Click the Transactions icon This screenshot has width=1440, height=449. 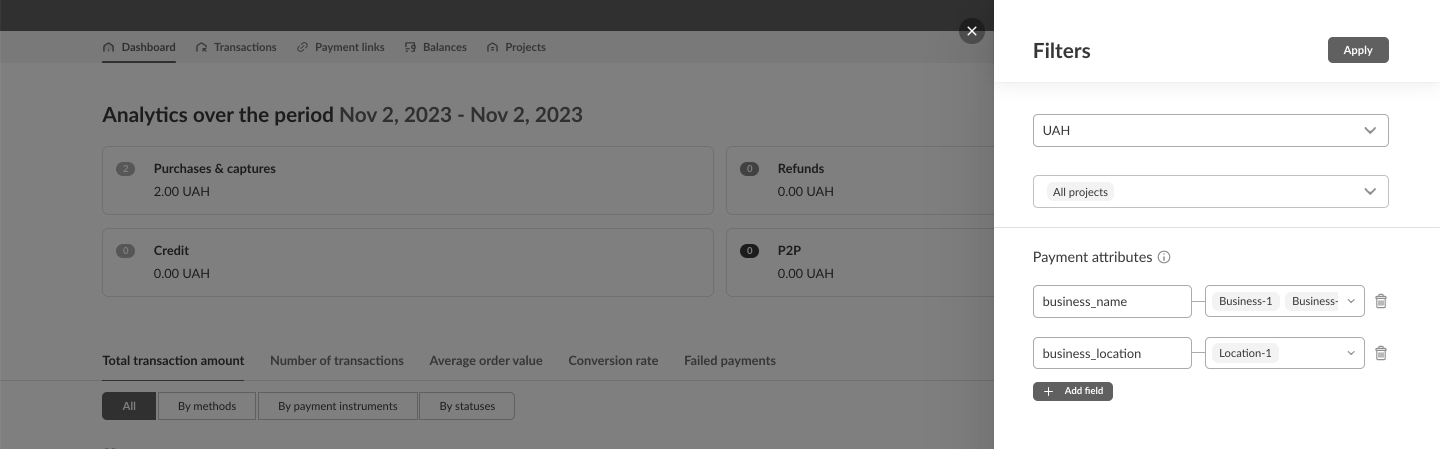pyautogui.click(x=201, y=47)
